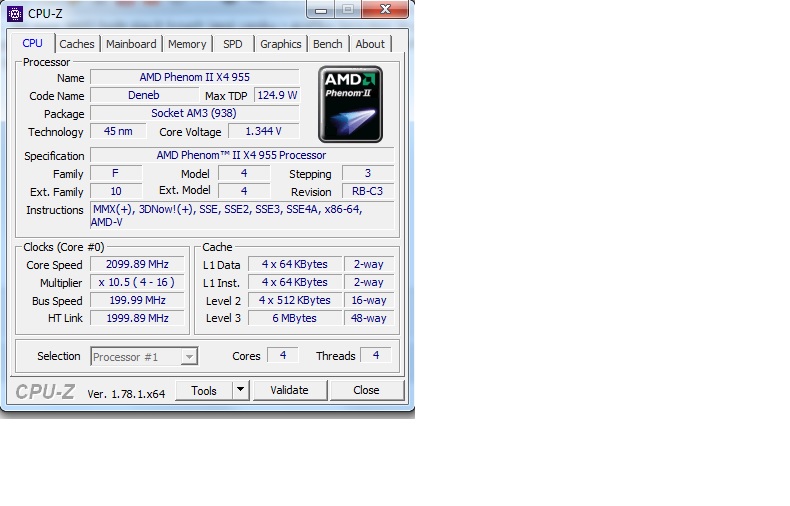Screen dimensions: 790x506
Task: Click the Family value 'F'
Action: point(116,173)
